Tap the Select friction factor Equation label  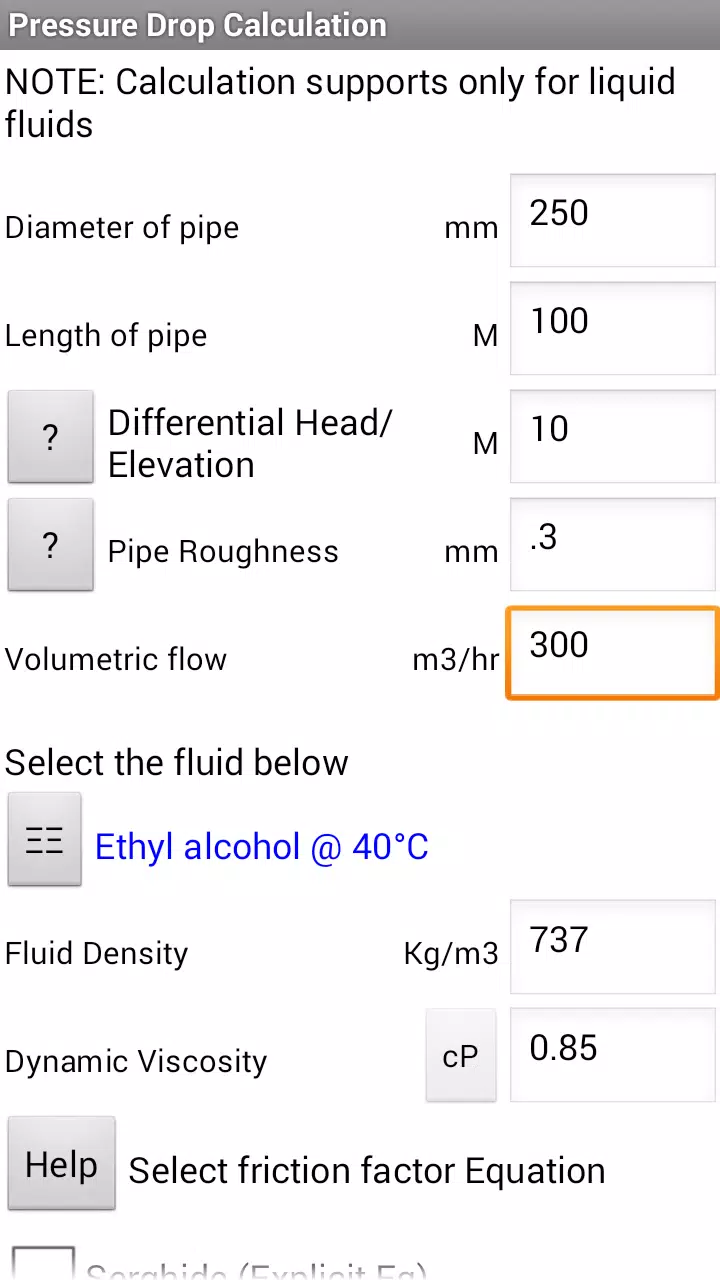pyautogui.click(x=367, y=1171)
